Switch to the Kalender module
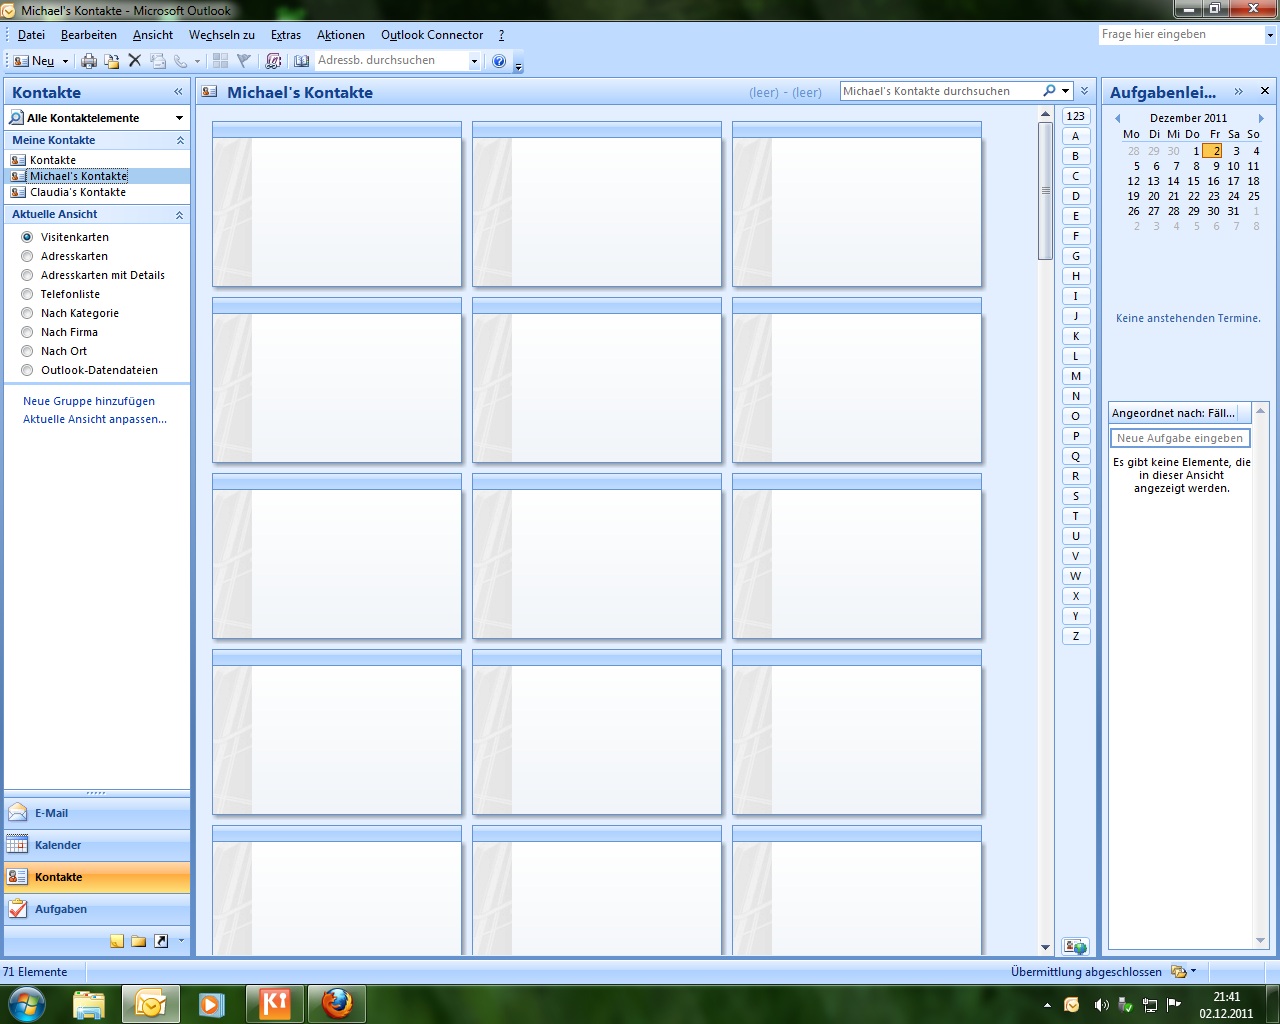1280x1024 pixels. (x=97, y=845)
